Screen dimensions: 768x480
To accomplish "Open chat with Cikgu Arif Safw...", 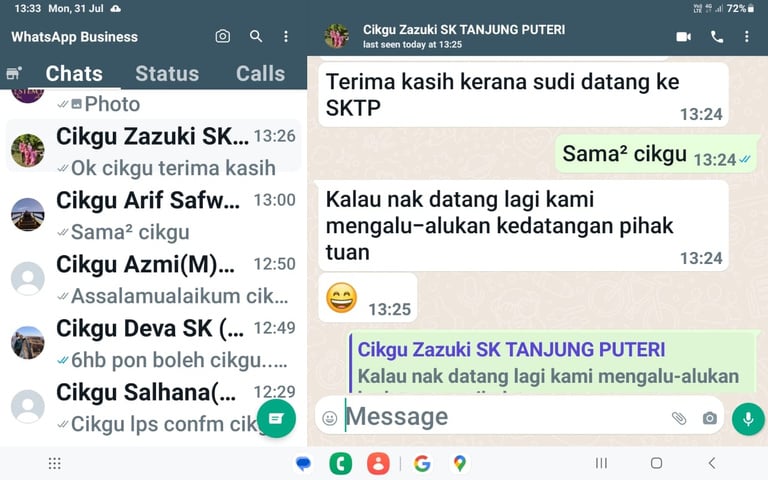I will pos(153,215).
